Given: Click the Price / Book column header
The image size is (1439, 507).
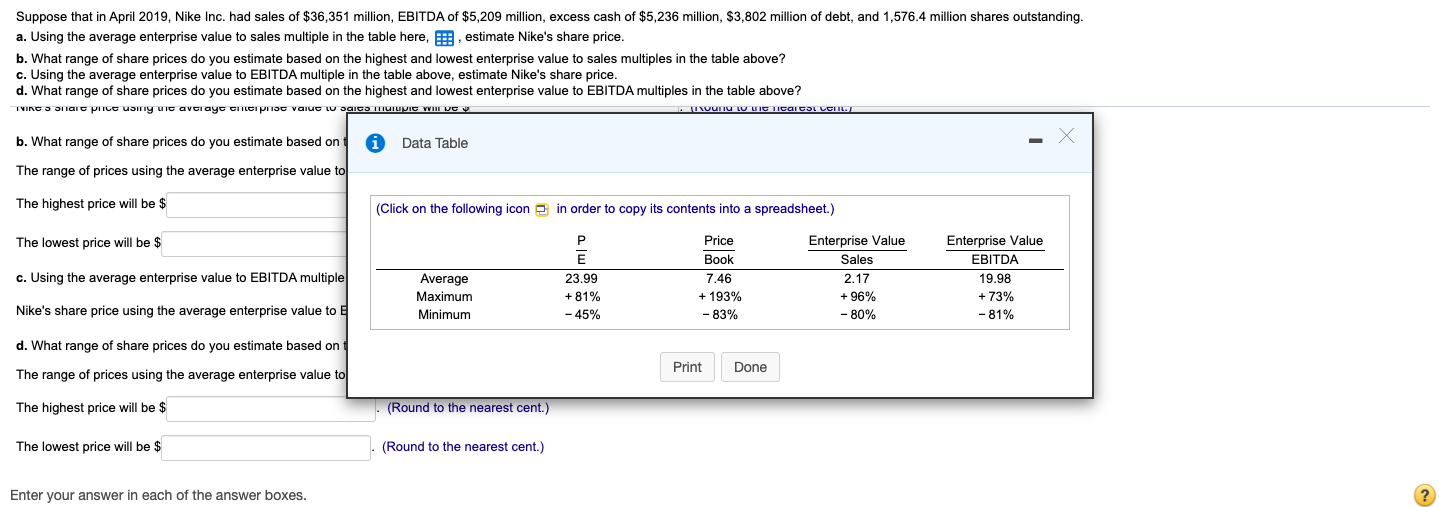Looking at the screenshot, I should pyautogui.click(x=718, y=250).
